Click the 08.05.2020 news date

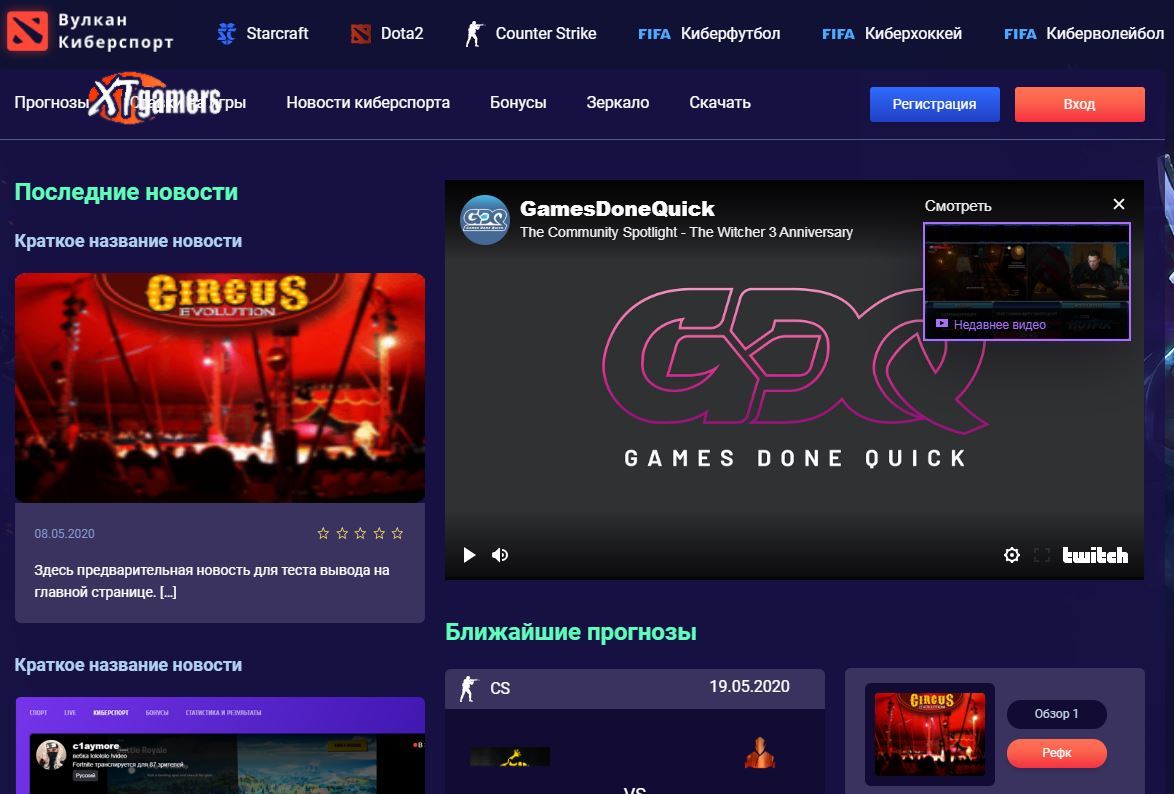pos(64,534)
